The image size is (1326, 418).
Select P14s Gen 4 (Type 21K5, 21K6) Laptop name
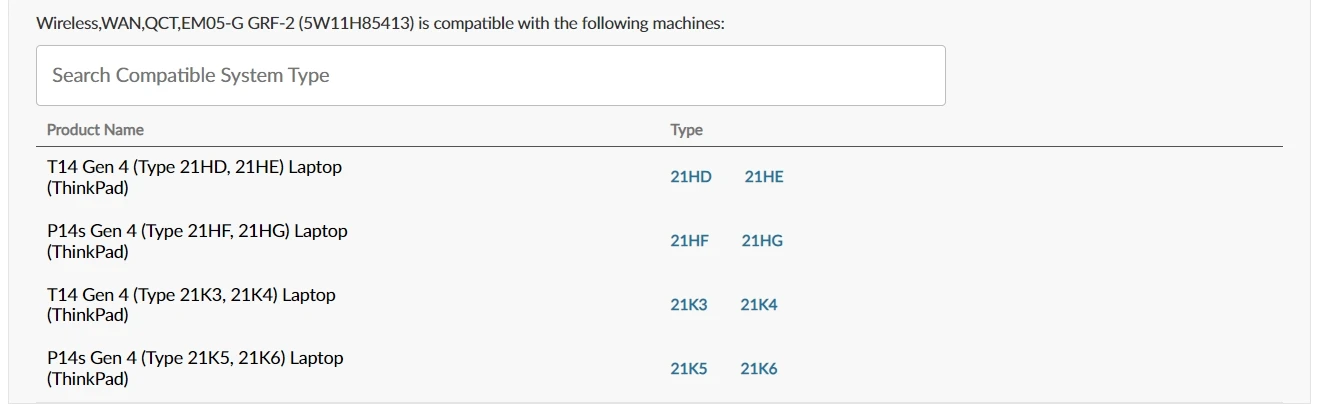194,358
